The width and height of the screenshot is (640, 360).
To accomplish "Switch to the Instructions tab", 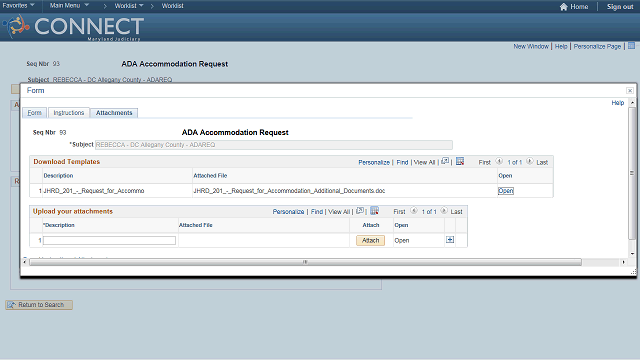I will 69,113.
